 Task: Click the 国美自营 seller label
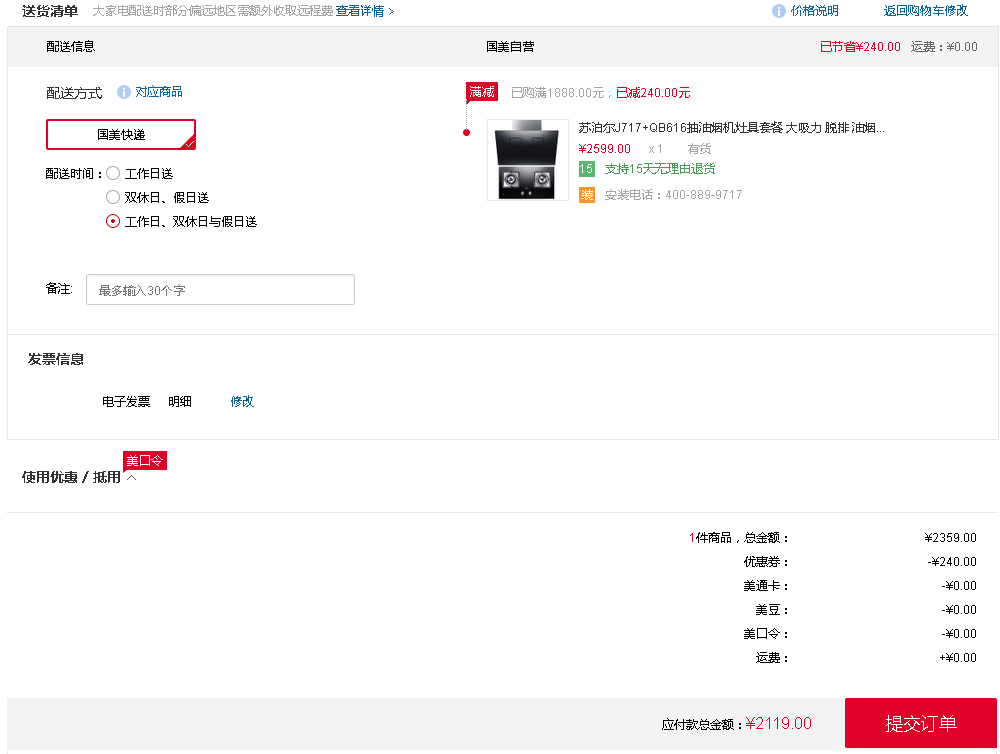[510, 47]
